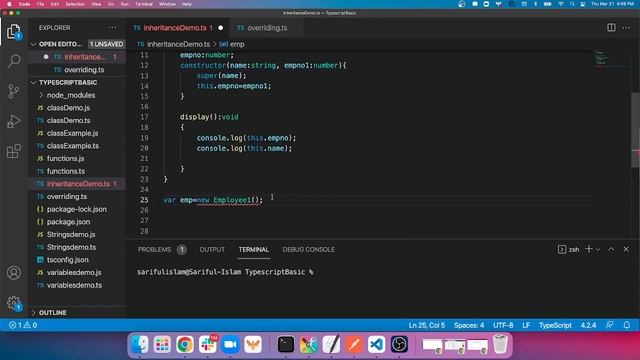The image size is (640, 360).
Task: Open package-lock.json in file explorer
Action: coord(77,209)
